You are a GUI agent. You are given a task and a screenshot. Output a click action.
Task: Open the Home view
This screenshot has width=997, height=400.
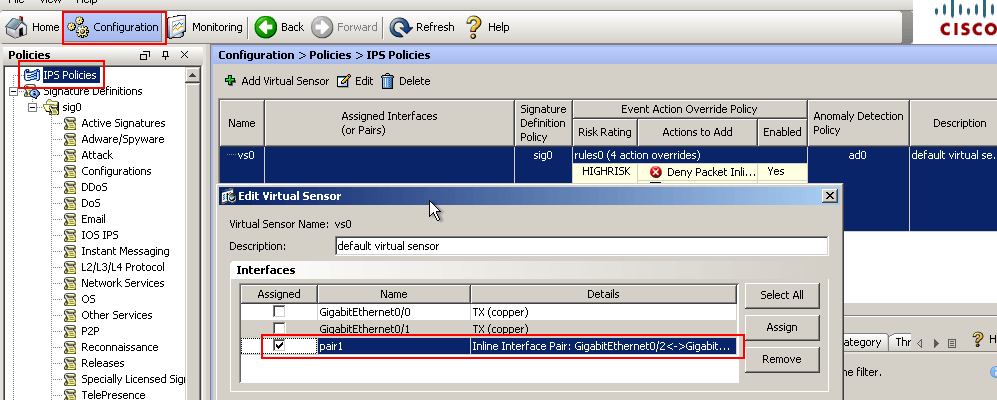pos(32,27)
